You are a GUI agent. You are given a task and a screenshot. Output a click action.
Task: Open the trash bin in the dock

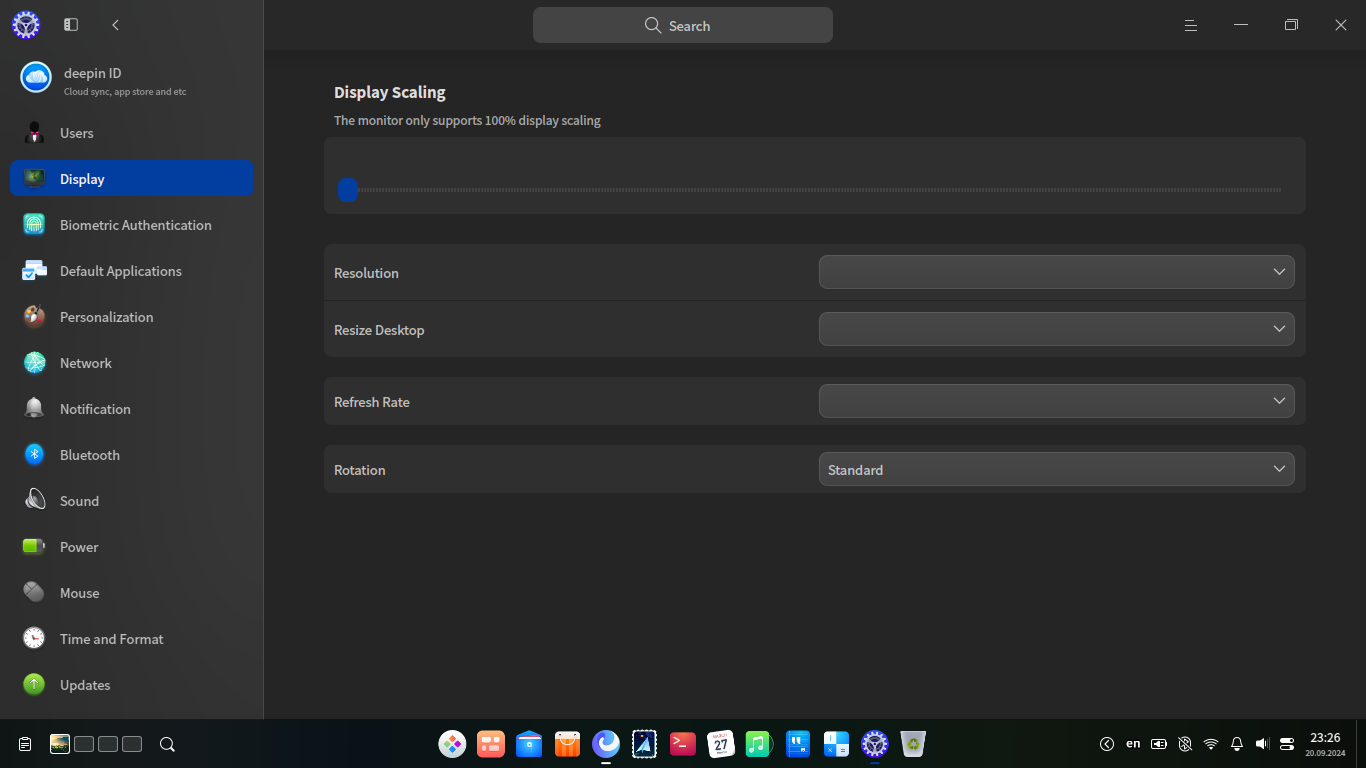point(913,743)
